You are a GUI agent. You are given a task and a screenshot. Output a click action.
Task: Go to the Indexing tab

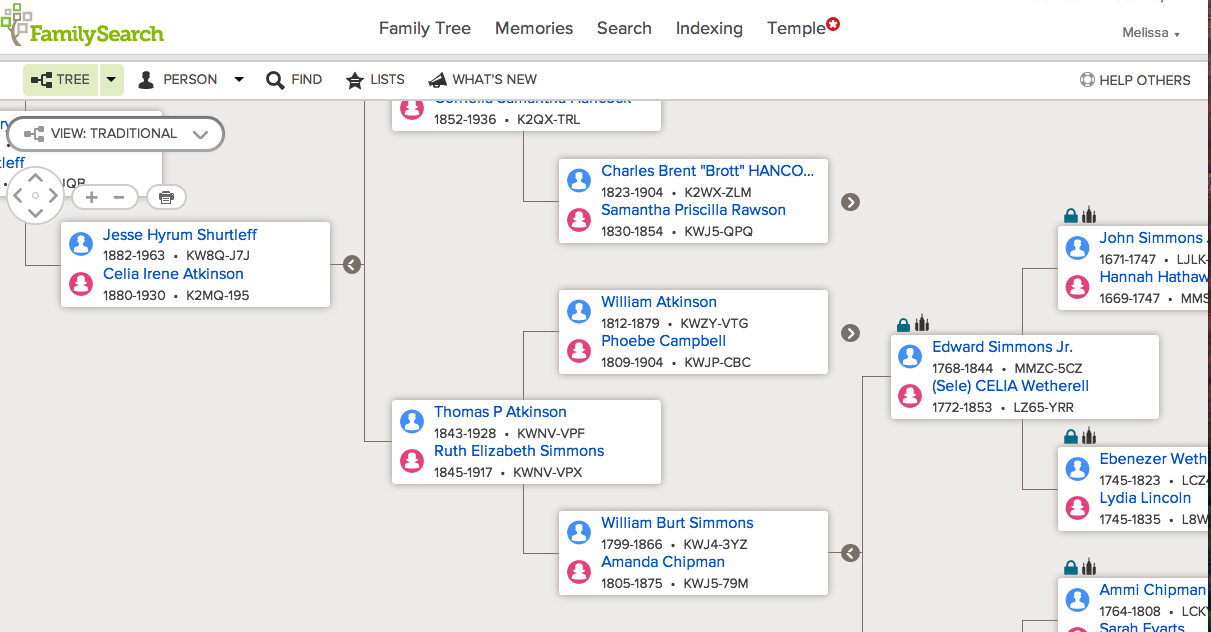point(709,28)
